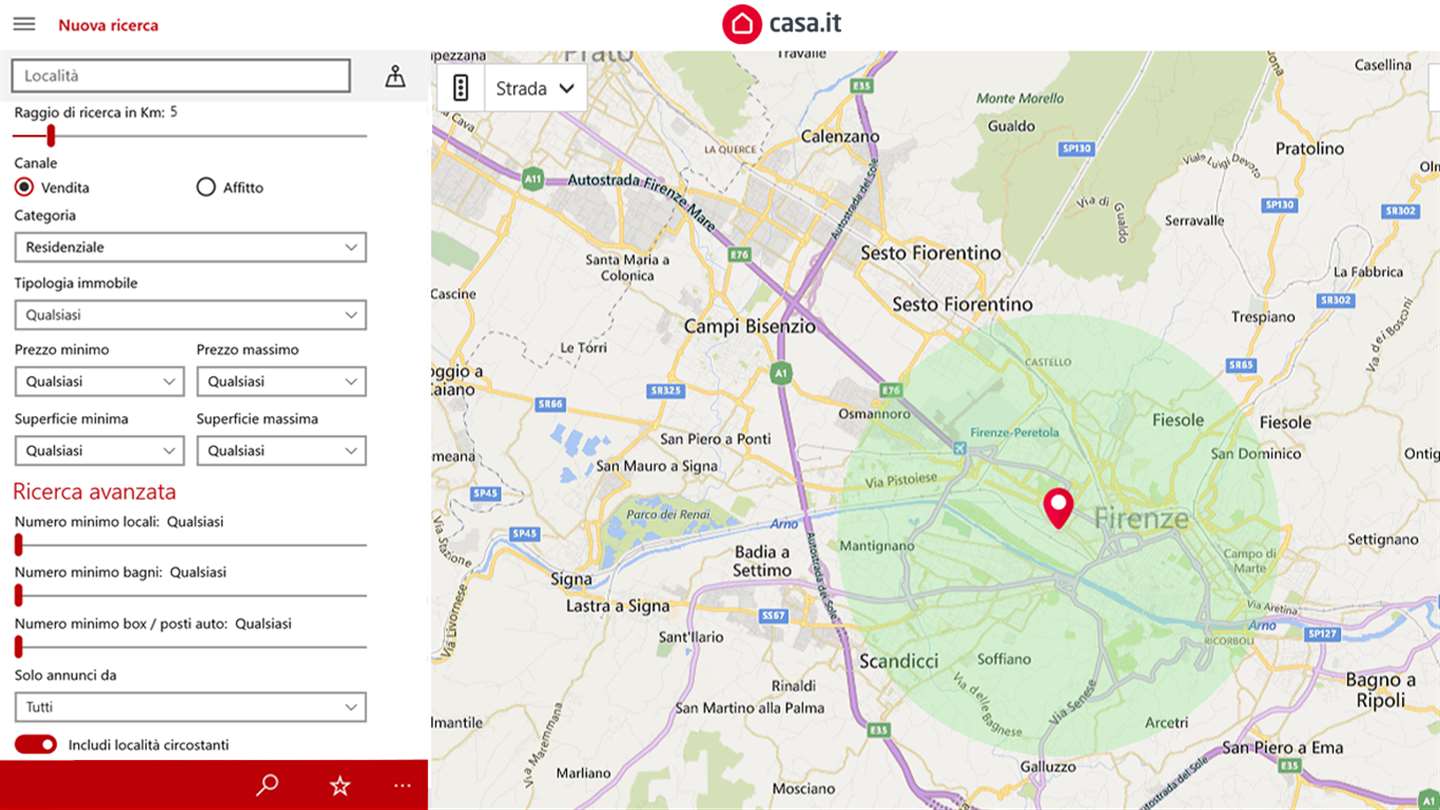Viewport: 1440px width, 810px height.
Task: Open the Solo annunci da Tutti dropdown
Action: pyautogui.click(x=190, y=707)
